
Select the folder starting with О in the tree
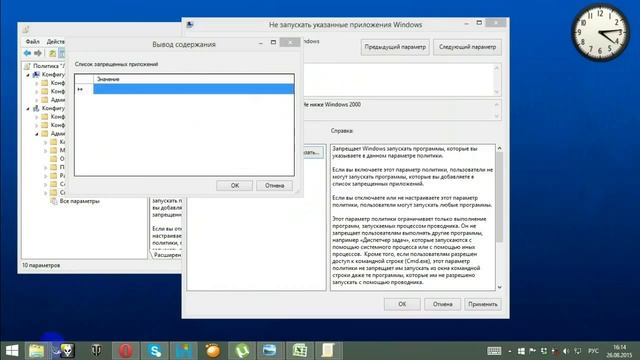pos(58,159)
